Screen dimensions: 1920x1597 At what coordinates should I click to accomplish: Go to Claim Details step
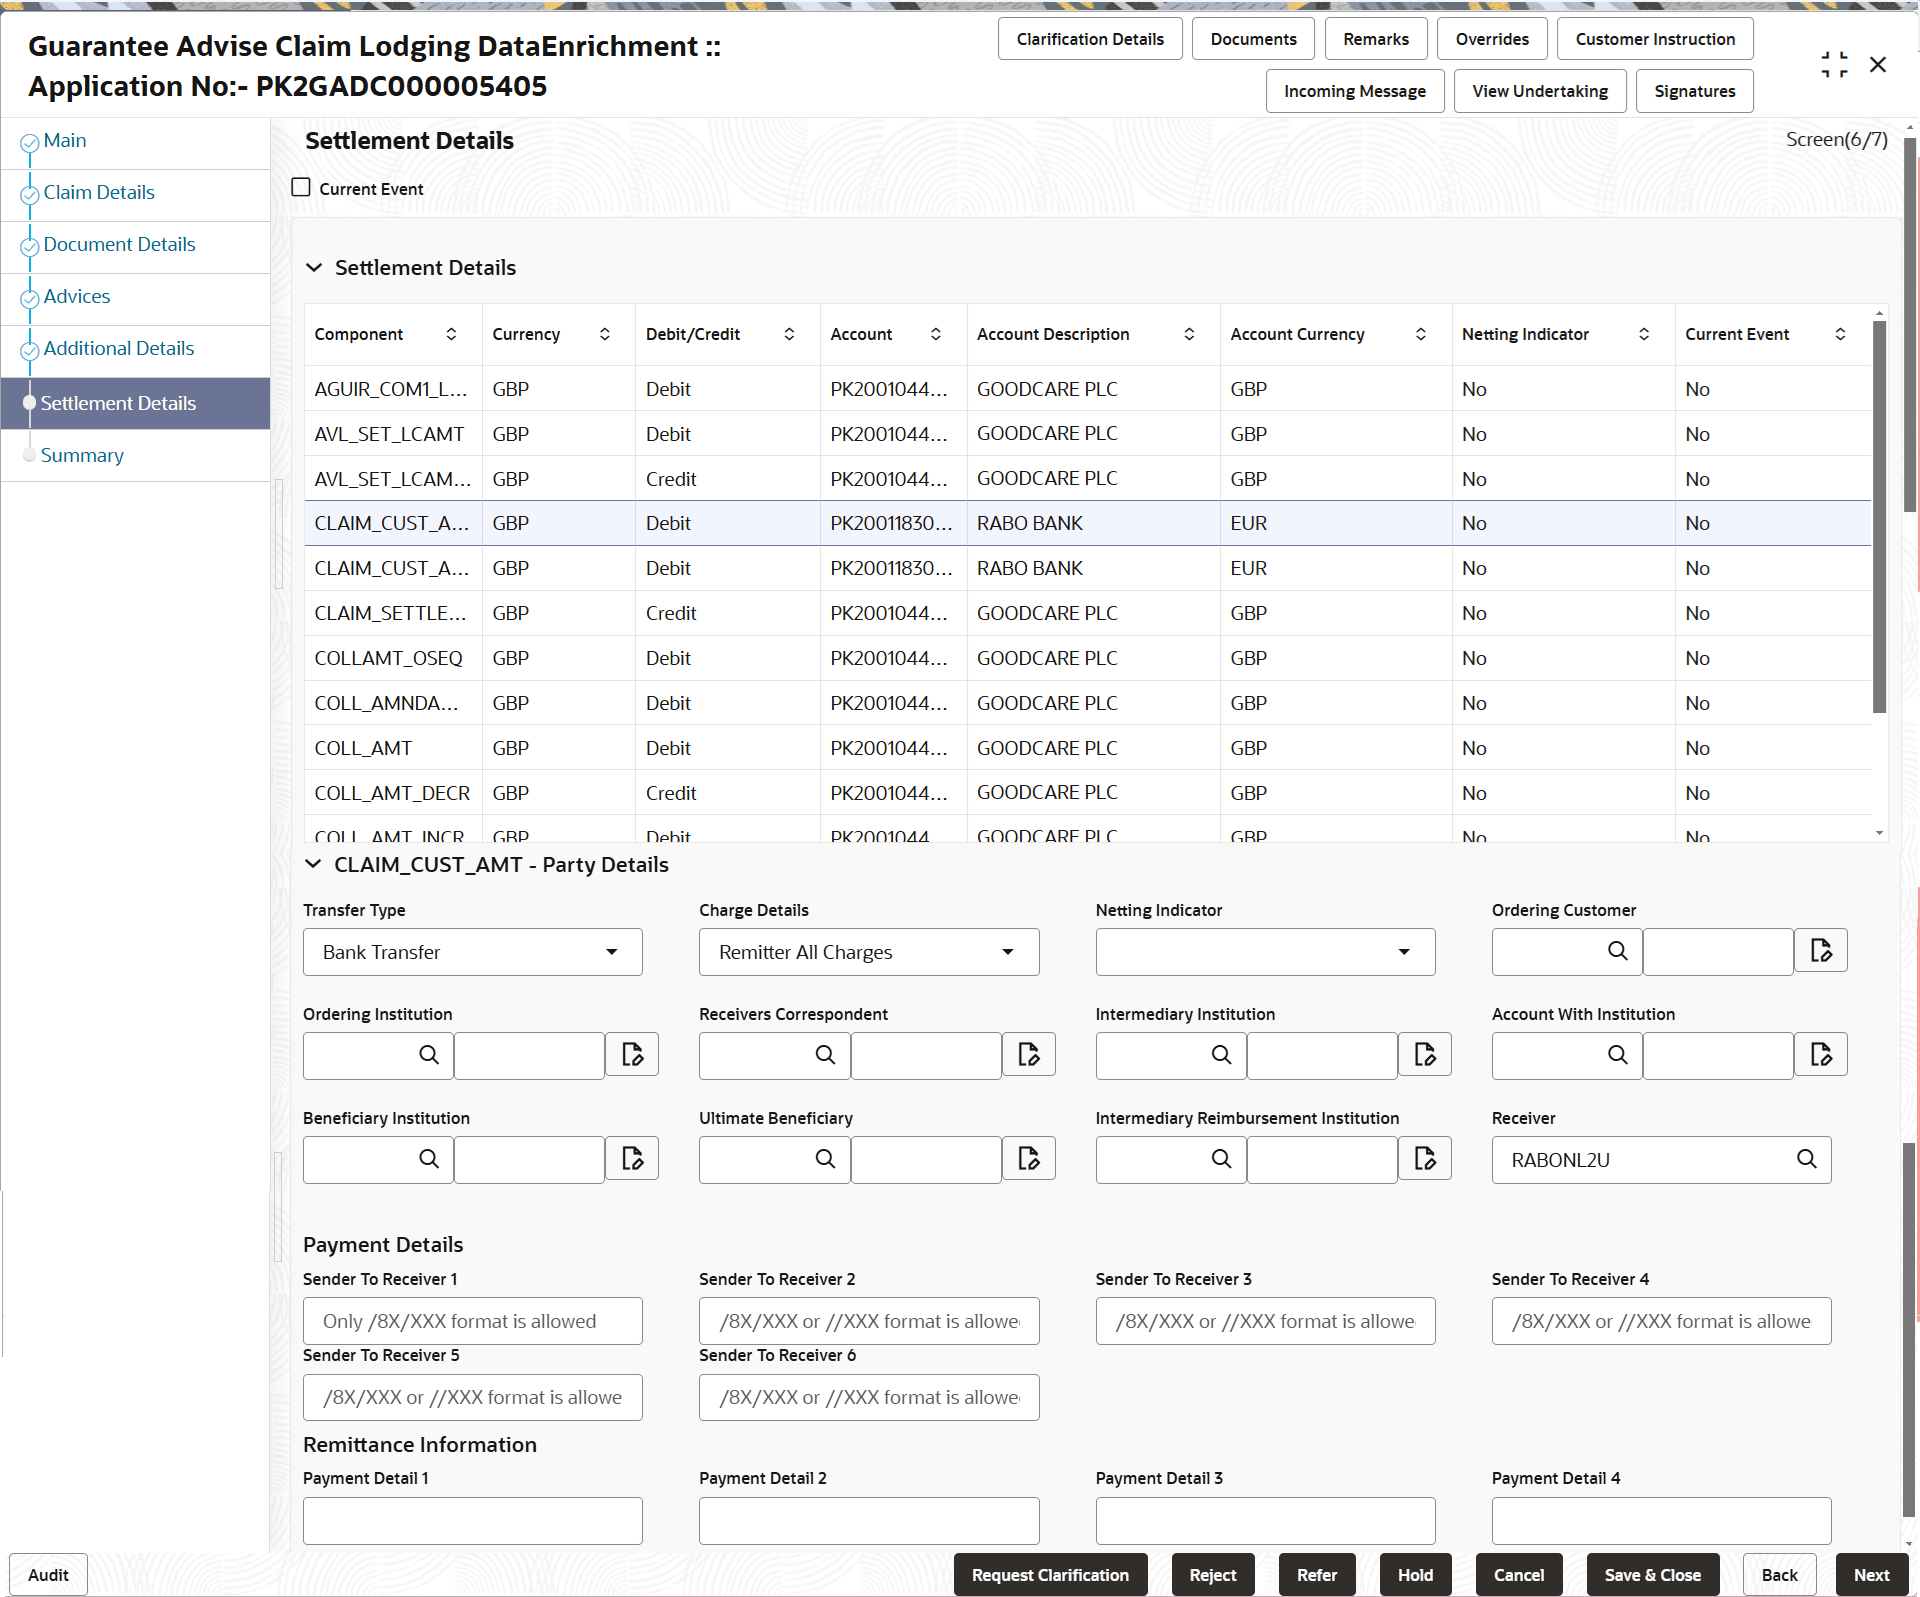99,192
